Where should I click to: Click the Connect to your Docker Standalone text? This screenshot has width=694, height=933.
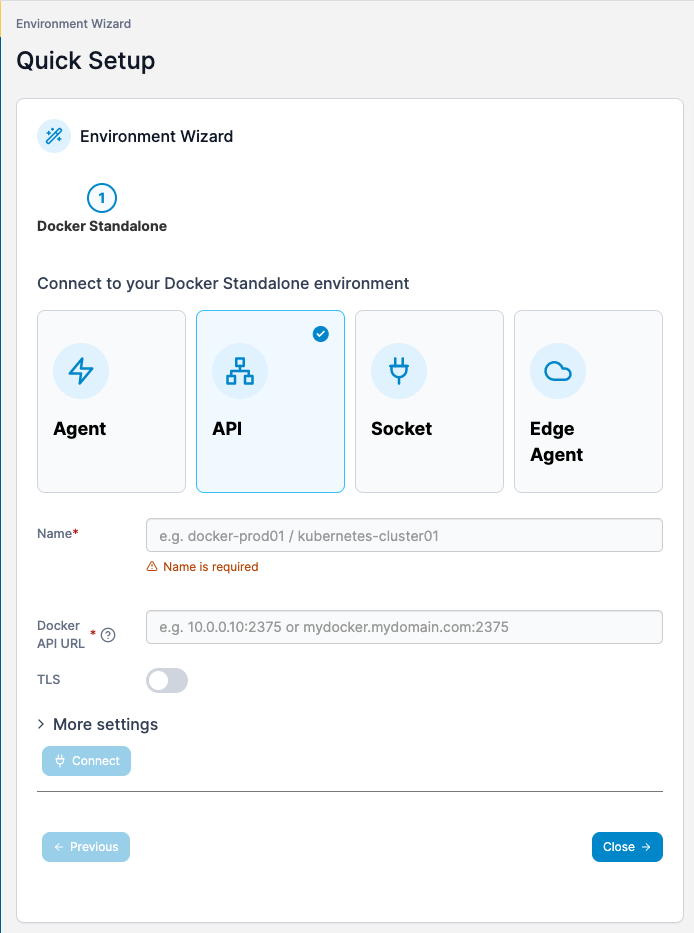[223, 283]
